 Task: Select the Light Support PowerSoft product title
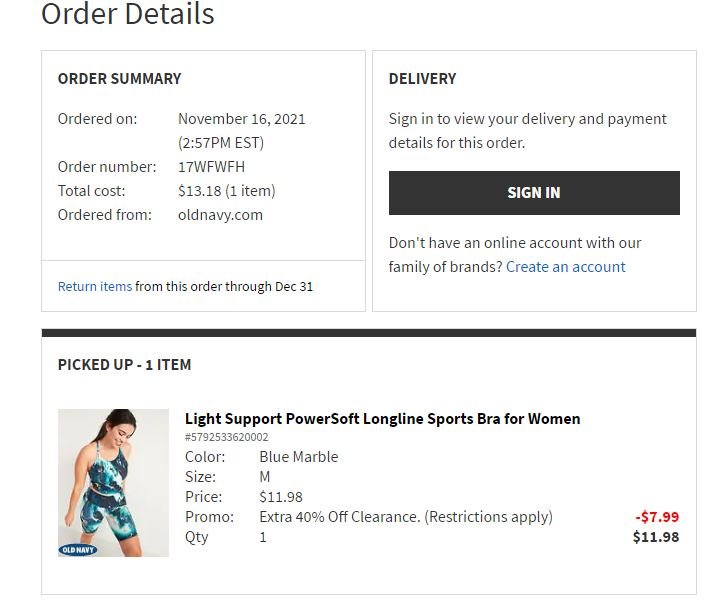(382, 419)
